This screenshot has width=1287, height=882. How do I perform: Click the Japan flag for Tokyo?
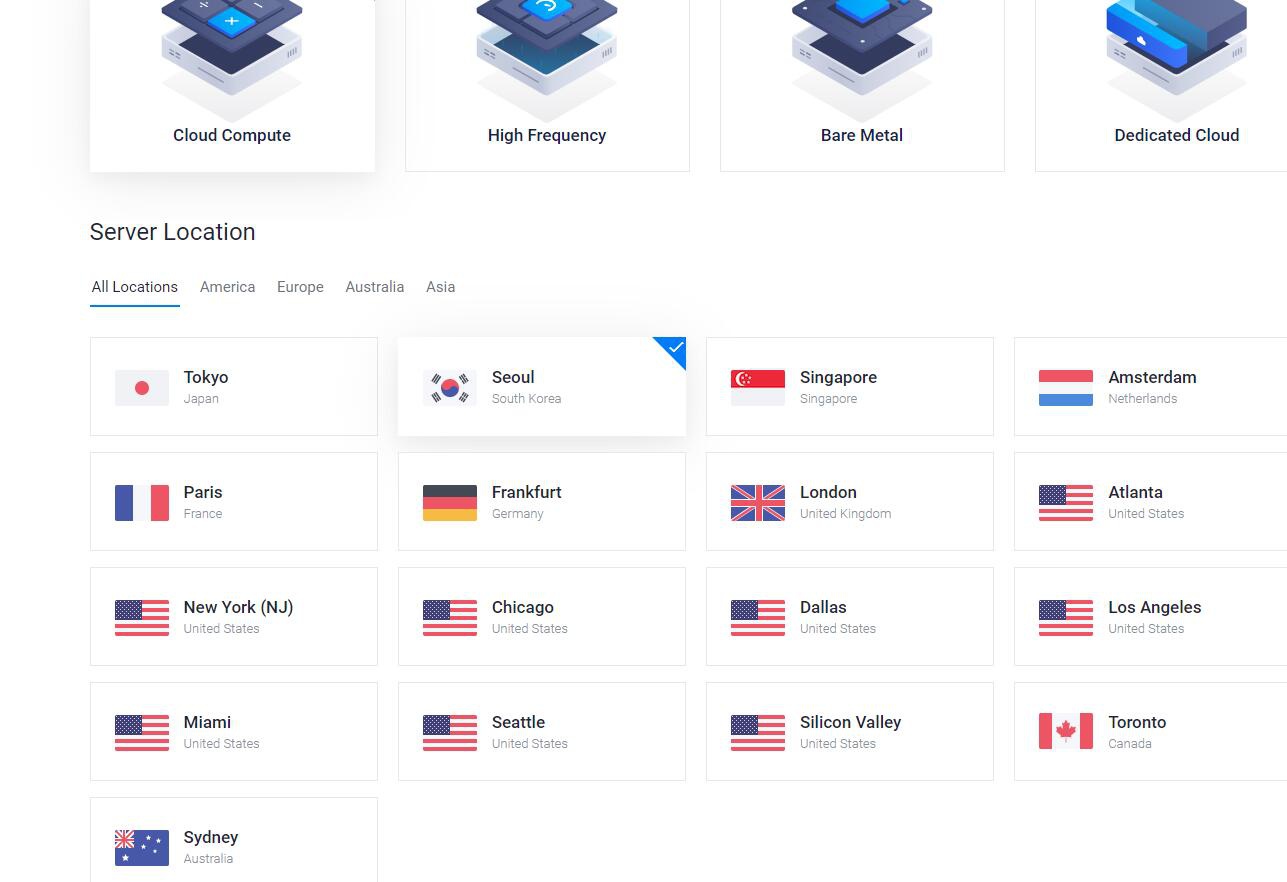142,388
